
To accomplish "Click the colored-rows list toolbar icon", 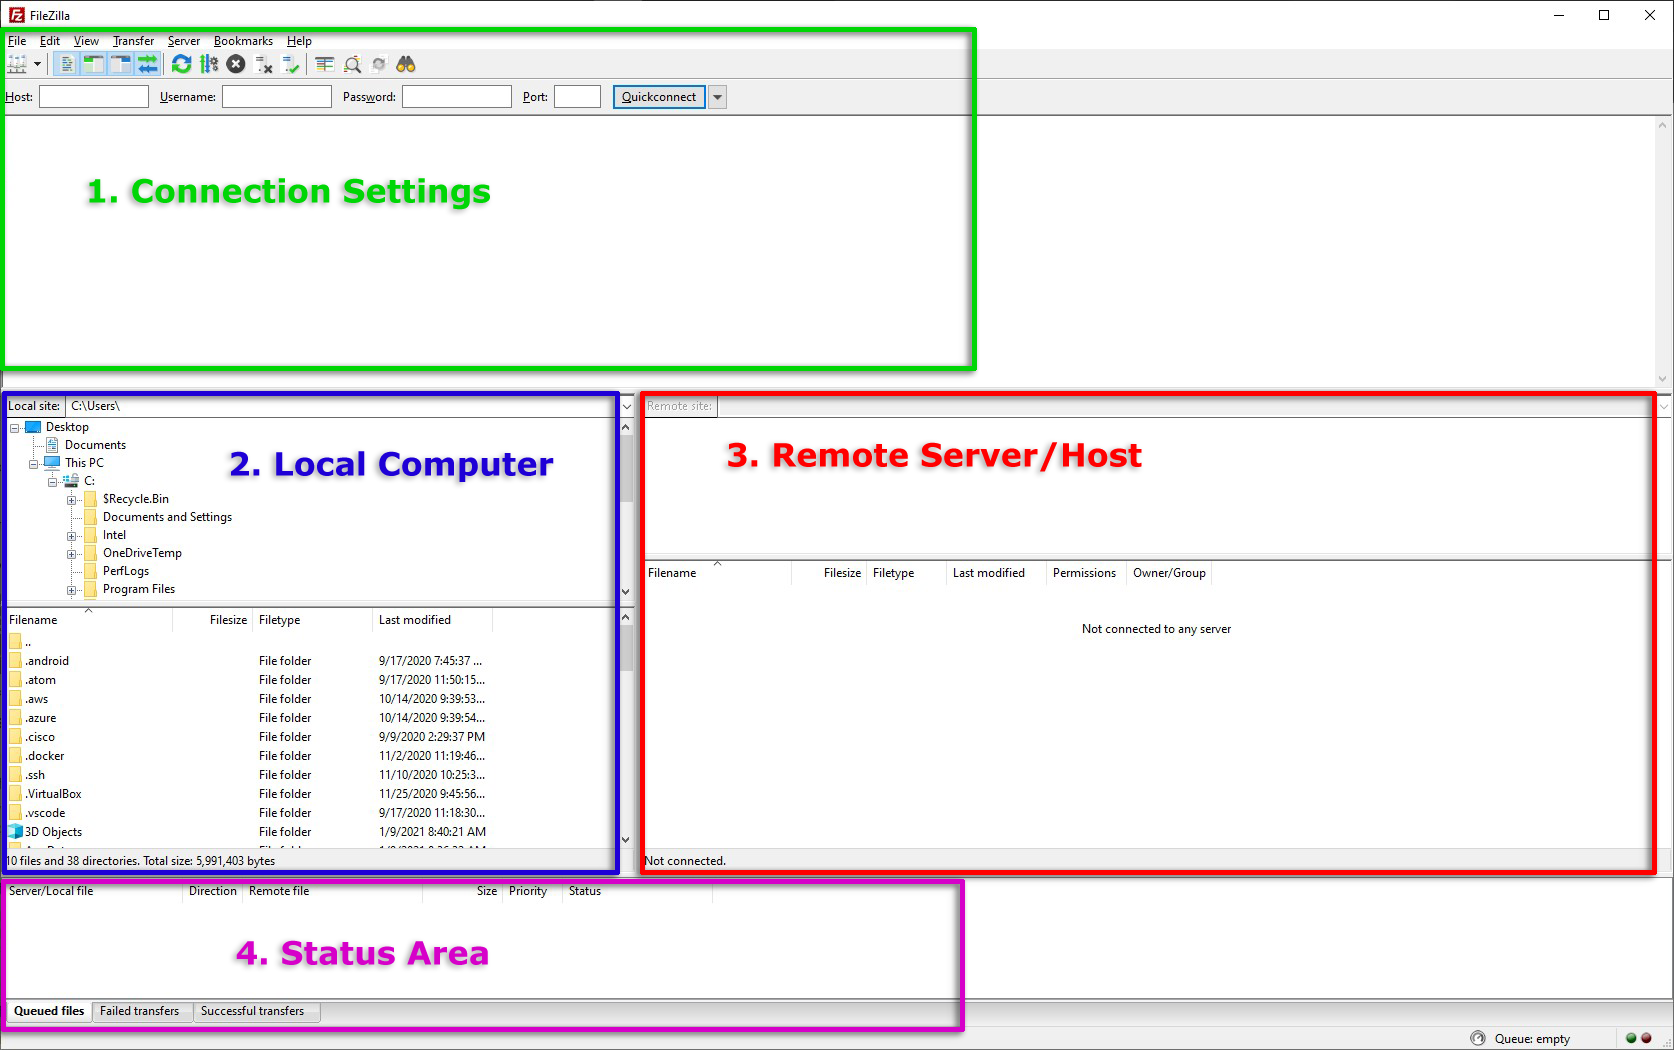I will [x=325, y=64].
